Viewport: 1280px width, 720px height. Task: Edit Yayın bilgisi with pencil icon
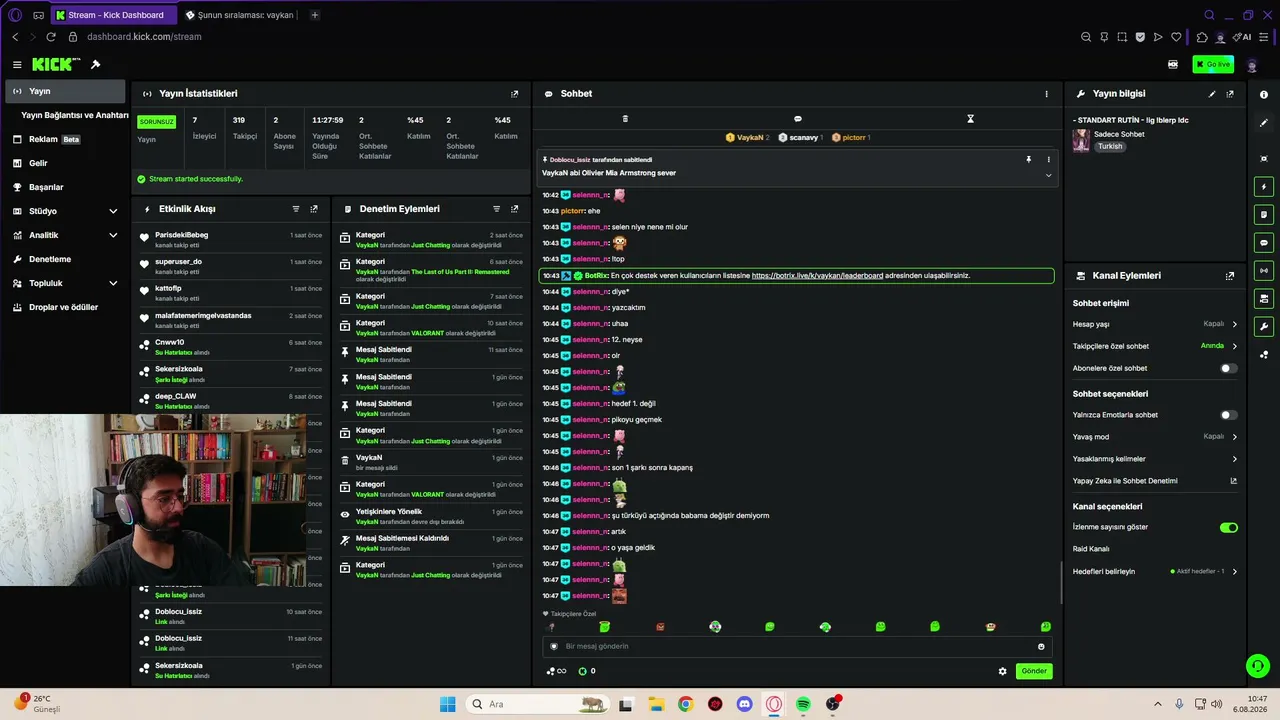pyautogui.click(x=1212, y=94)
